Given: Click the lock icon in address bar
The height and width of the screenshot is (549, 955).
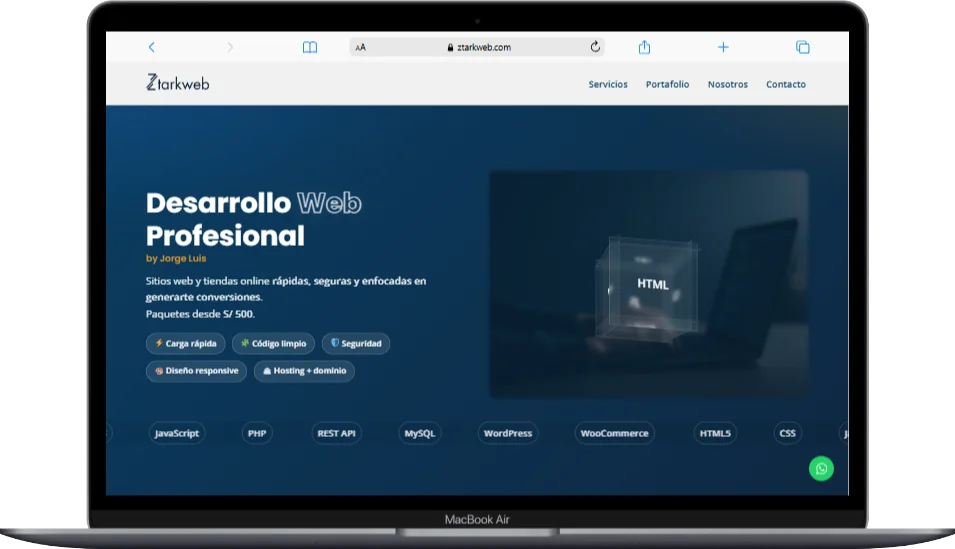Looking at the screenshot, I should pos(450,47).
